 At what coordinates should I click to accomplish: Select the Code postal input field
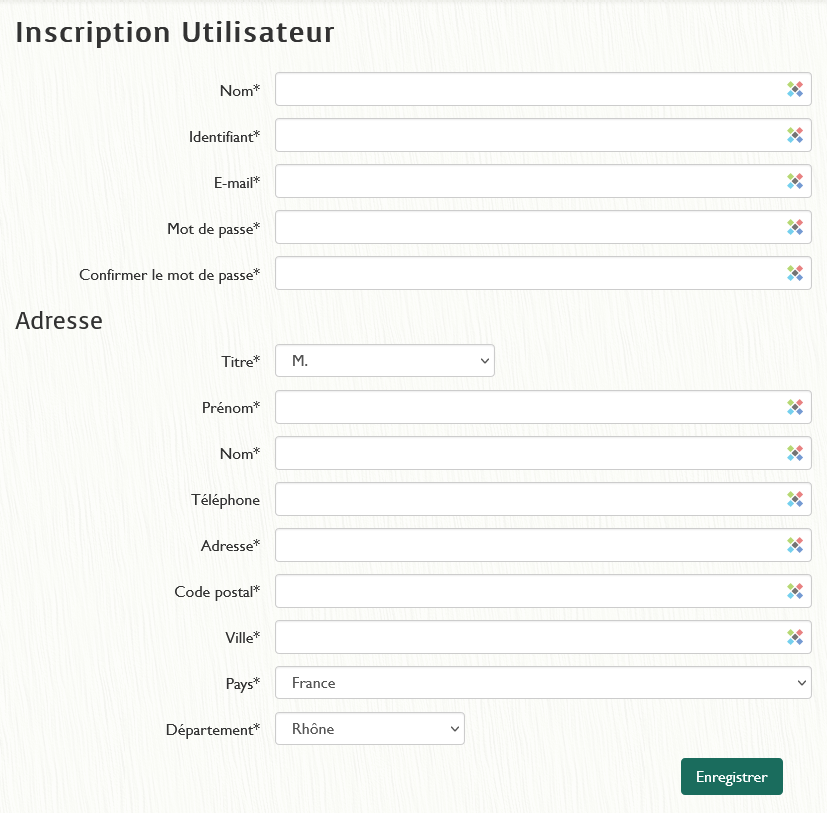click(x=530, y=591)
